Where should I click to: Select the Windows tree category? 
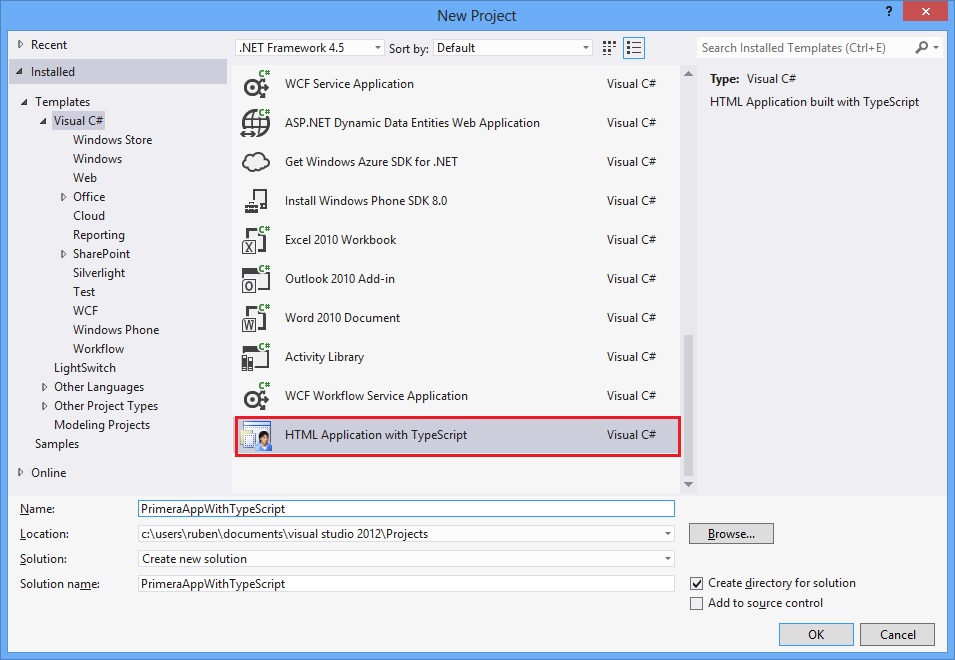coord(97,159)
